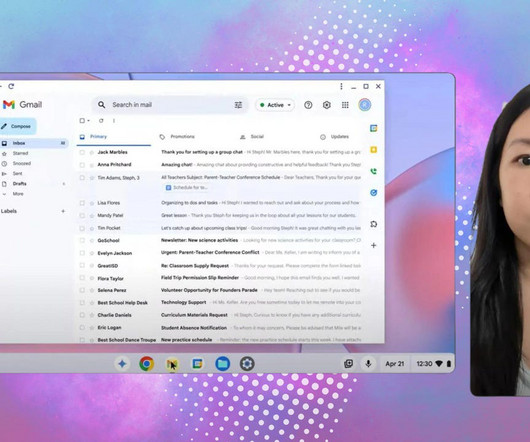The height and width of the screenshot is (442, 530).
Task: Open Gmail settings gear
Action: 327,105
